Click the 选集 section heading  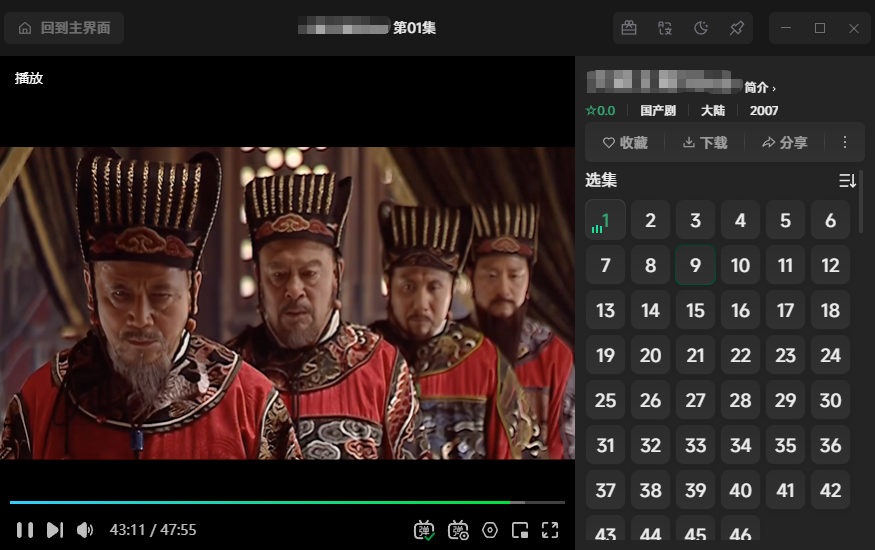(601, 180)
